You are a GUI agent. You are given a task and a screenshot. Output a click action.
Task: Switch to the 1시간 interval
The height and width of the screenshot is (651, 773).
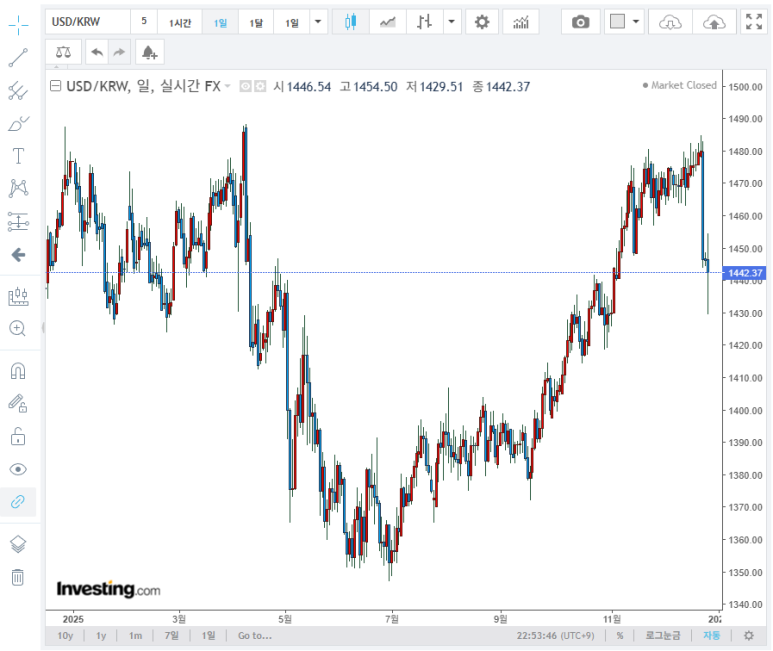(180, 22)
